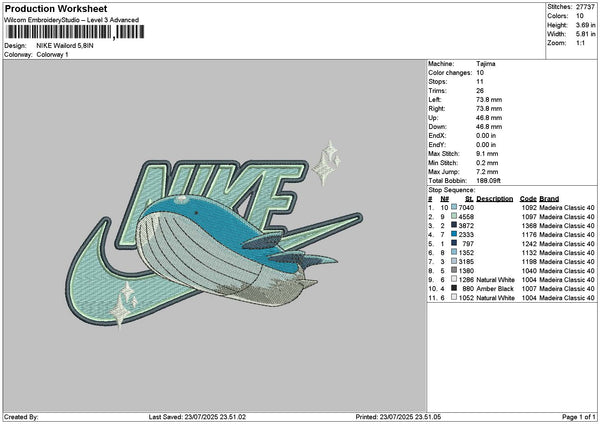Viewport: 600px width, 424px height.
Task: Click the light blue swatch beside 1352
Action: [454, 252]
